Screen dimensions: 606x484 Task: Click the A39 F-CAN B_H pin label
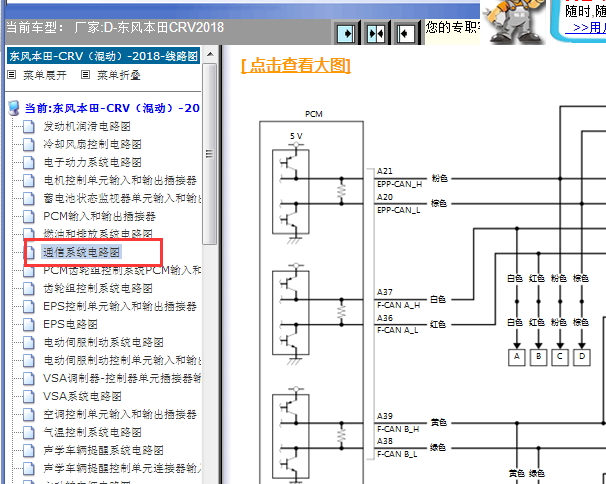click(x=398, y=423)
